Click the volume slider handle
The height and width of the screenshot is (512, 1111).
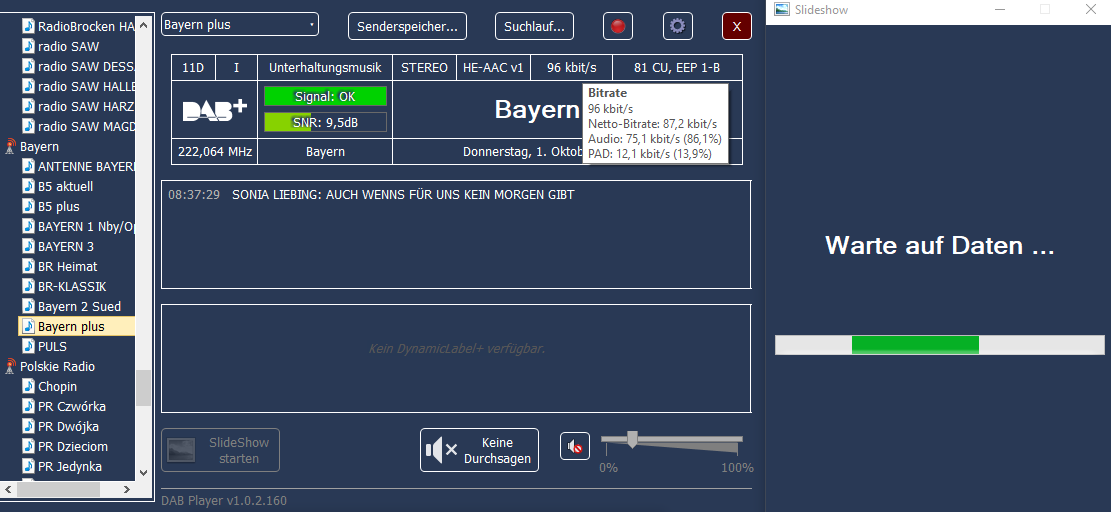pyautogui.click(x=632, y=438)
